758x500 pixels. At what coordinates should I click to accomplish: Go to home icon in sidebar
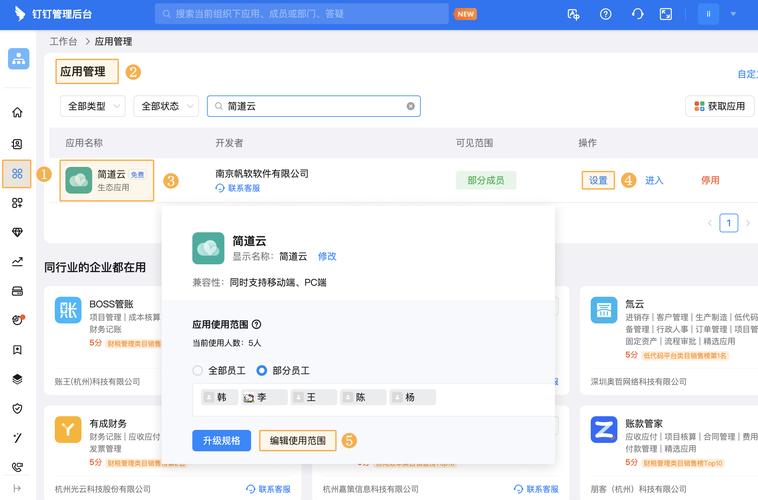pyautogui.click(x=17, y=113)
